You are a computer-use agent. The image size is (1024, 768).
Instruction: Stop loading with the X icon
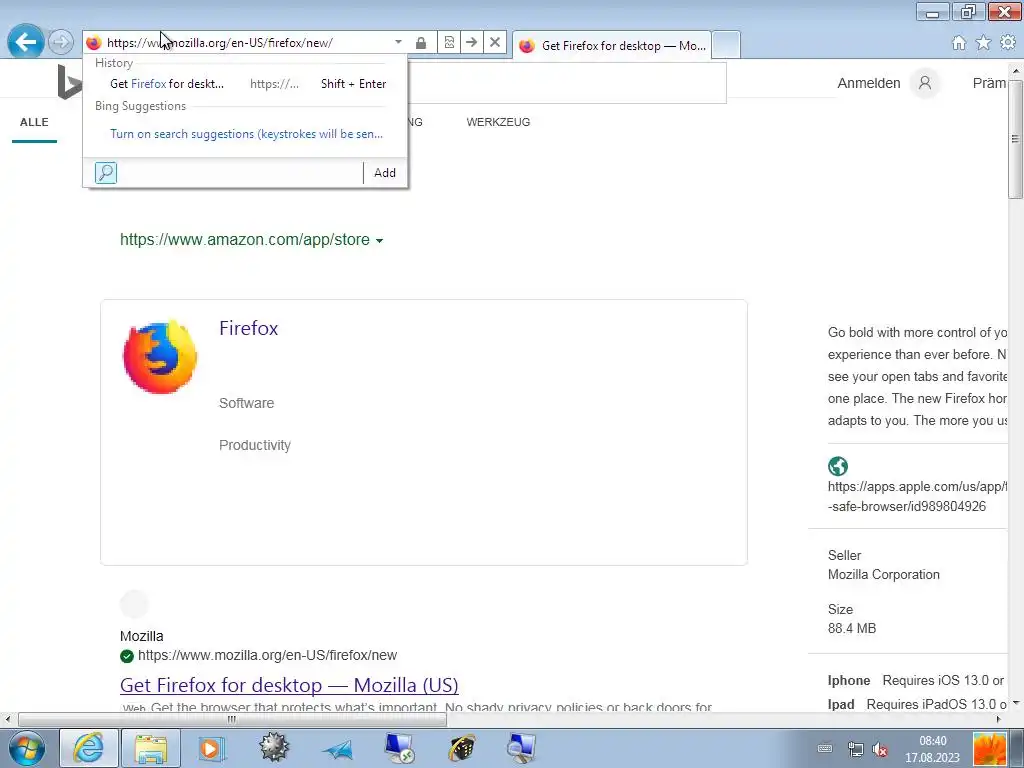point(495,42)
